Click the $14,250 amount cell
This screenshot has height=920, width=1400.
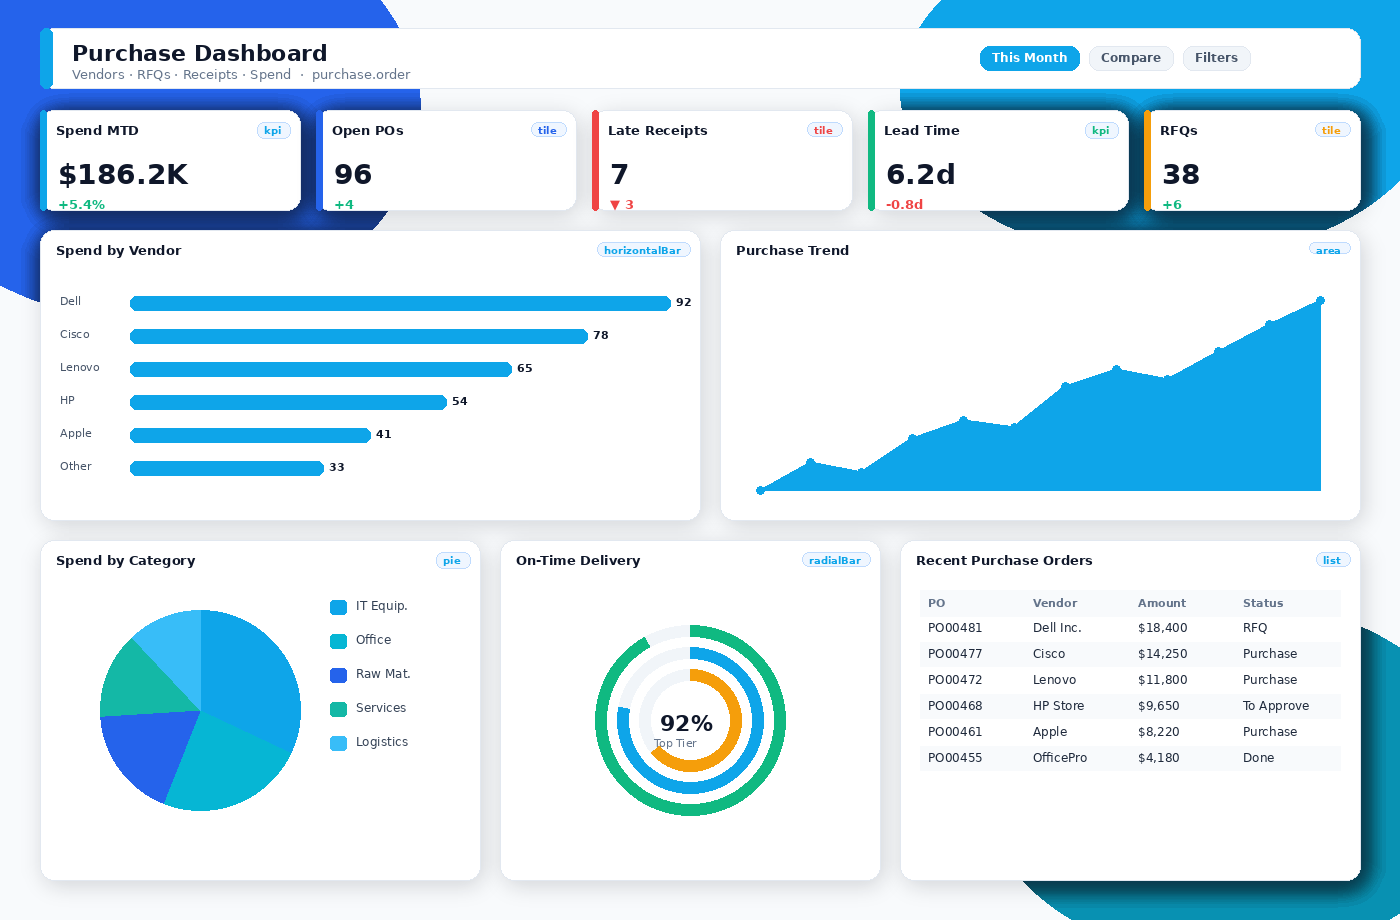[x=1162, y=654]
